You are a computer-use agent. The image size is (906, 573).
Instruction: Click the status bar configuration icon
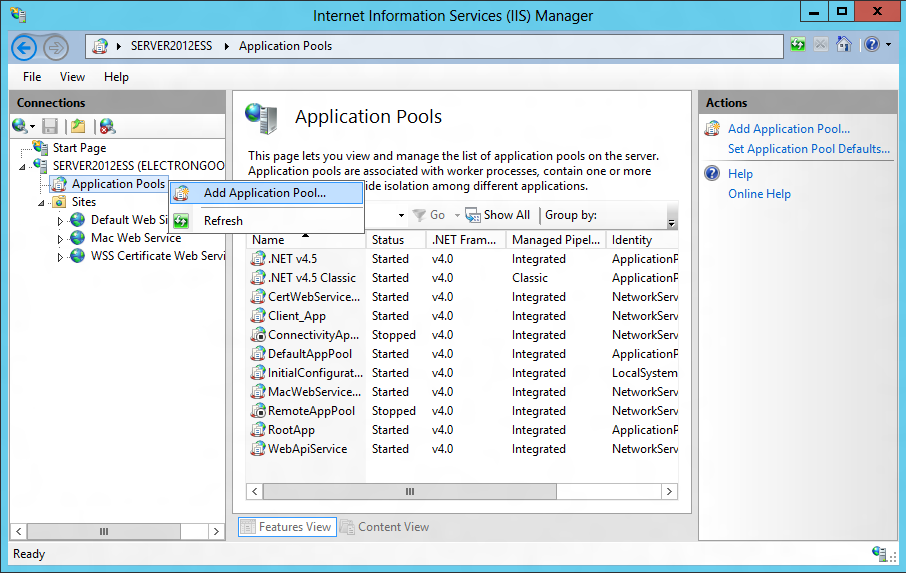pyautogui.click(x=881, y=554)
